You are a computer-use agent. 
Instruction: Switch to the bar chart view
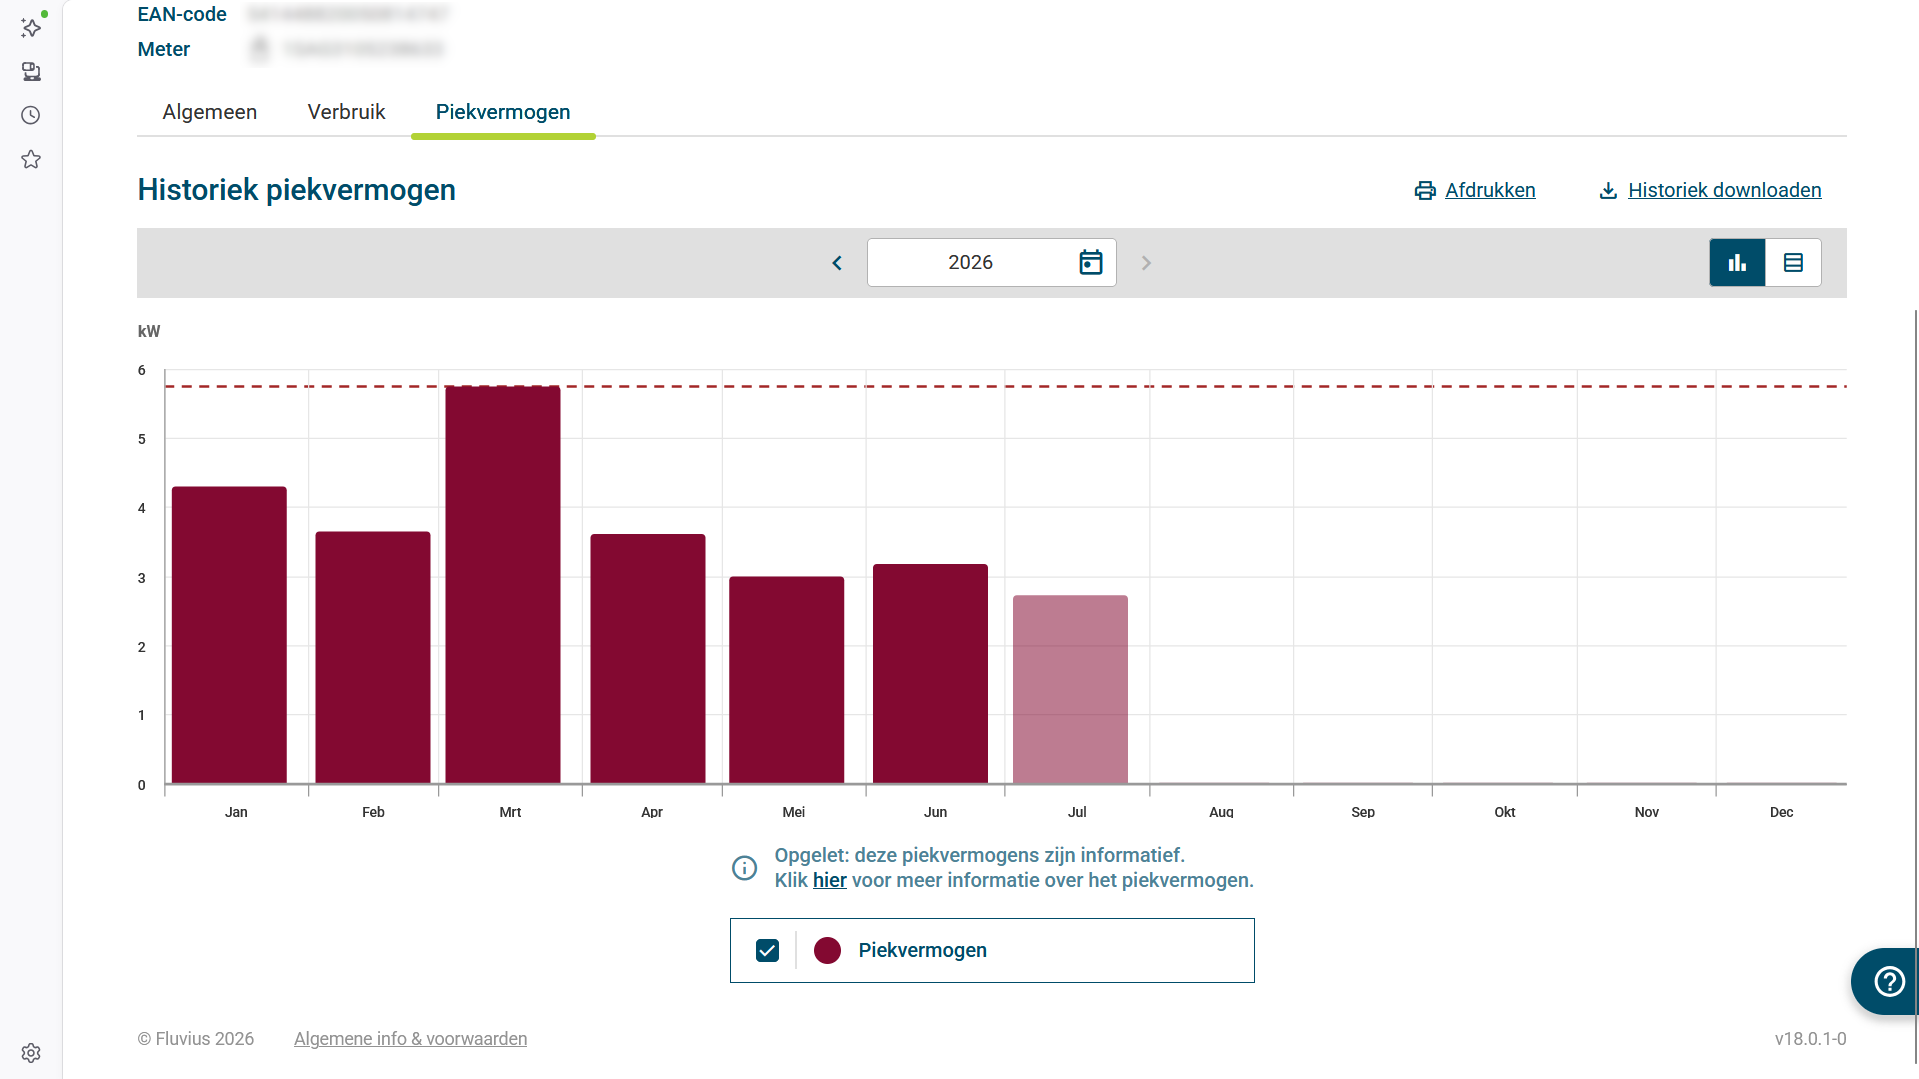pos(1737,263)
